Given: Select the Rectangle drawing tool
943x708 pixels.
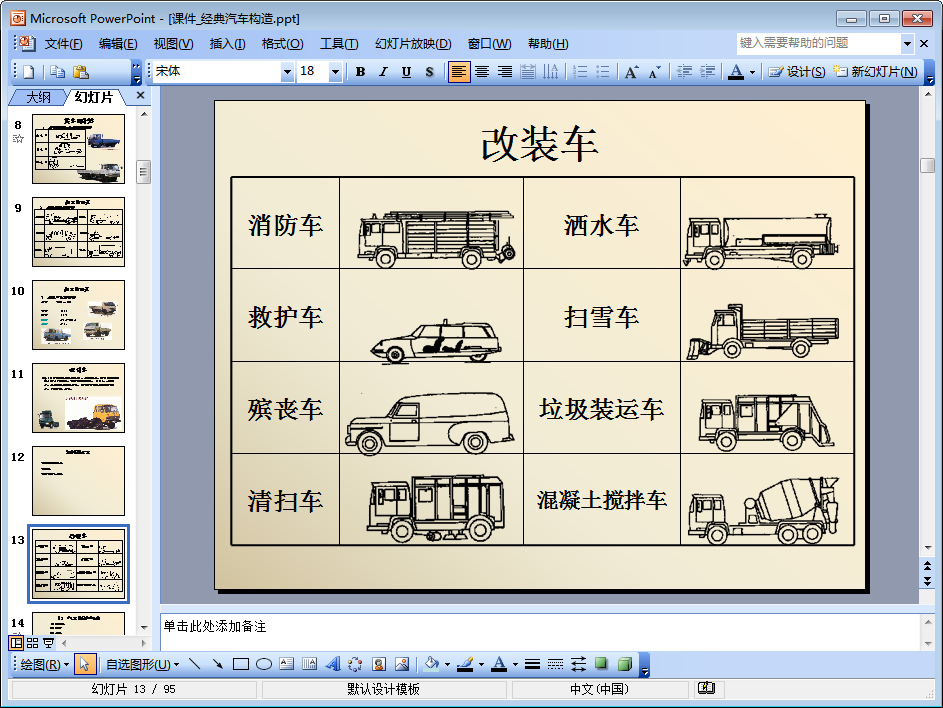Looking at the screenshot, I should pyautogui.click(x=241, y=664).
